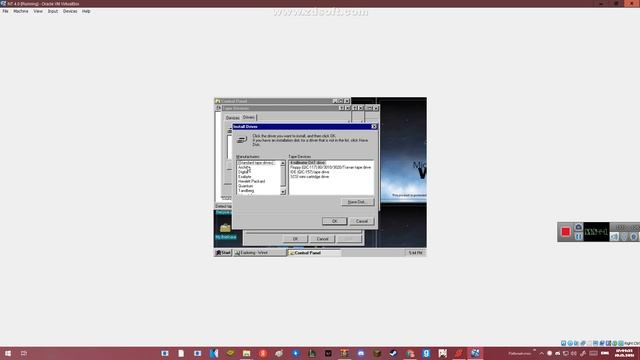
Task: Open Task View on host taskbar
Action: tap(24, 353)
